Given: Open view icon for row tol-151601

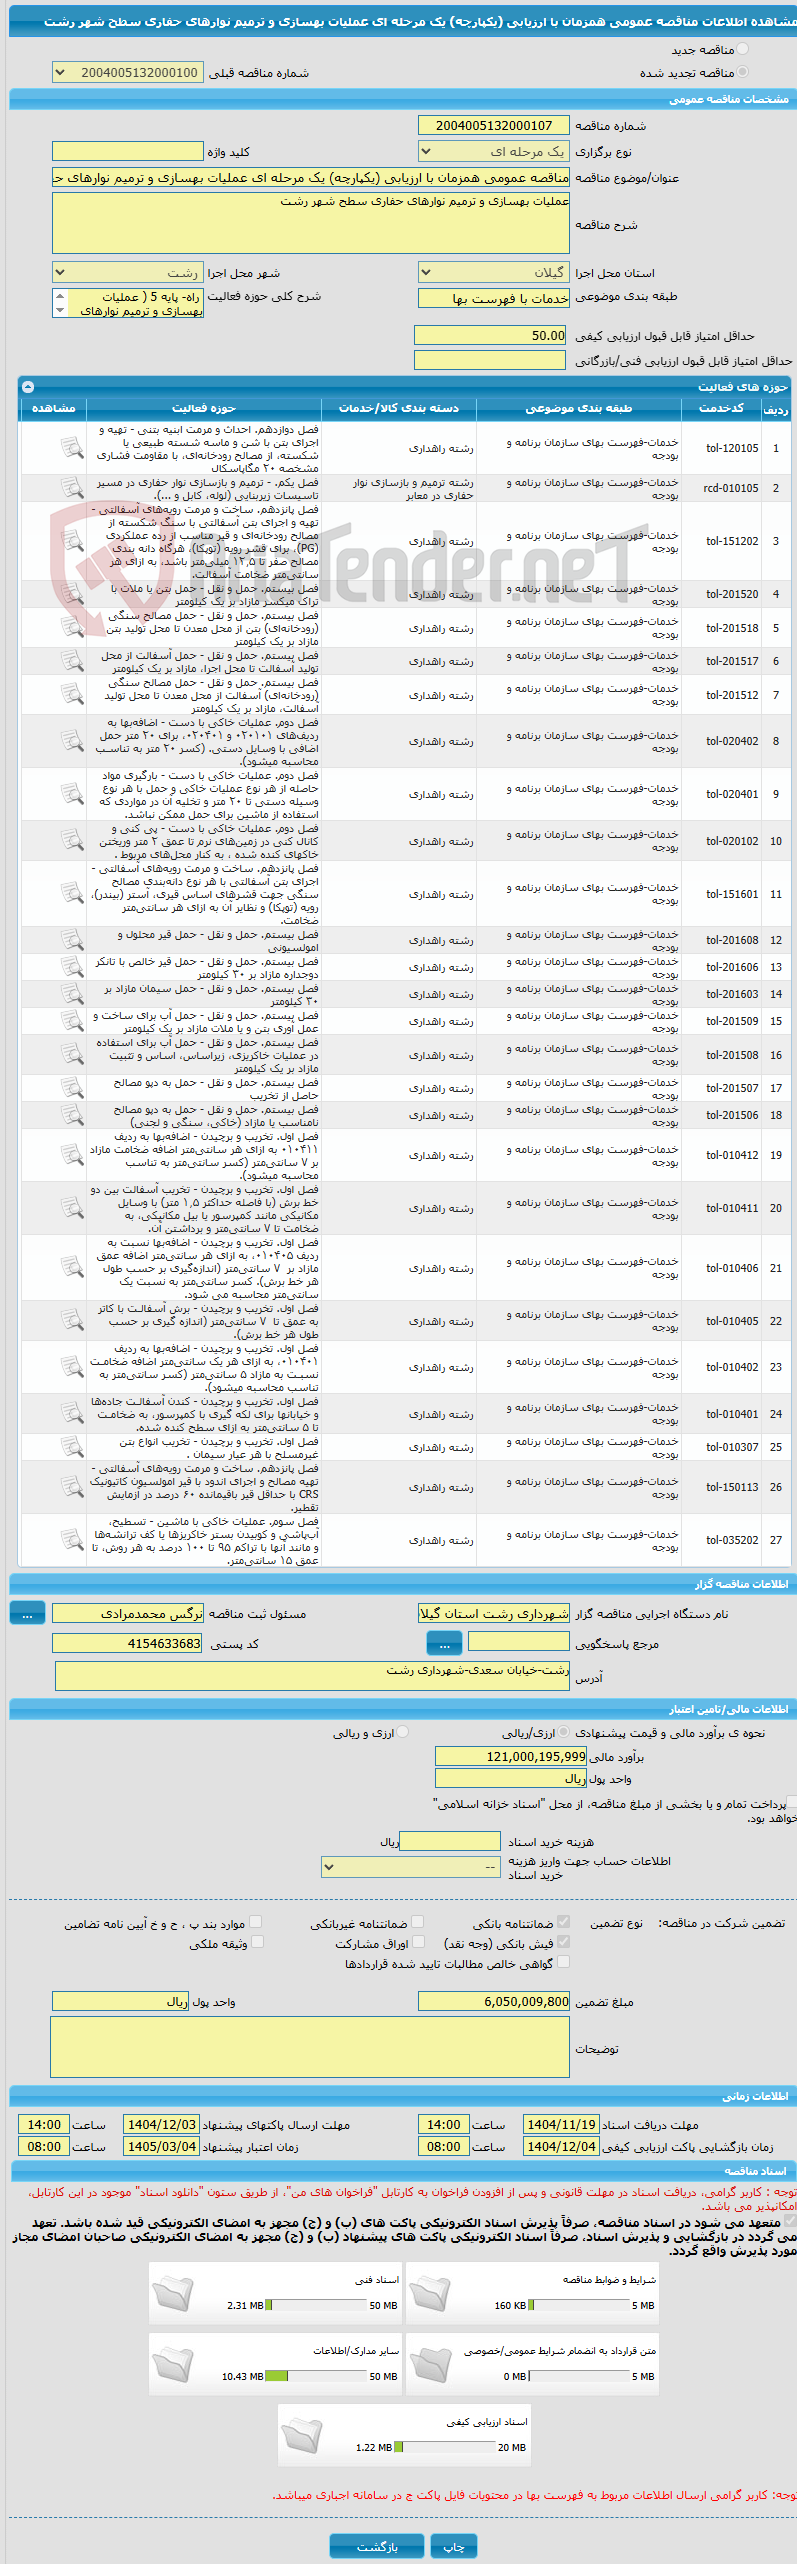Looking at the screenshot, I should pyautogui.click(x=72, y=894).
